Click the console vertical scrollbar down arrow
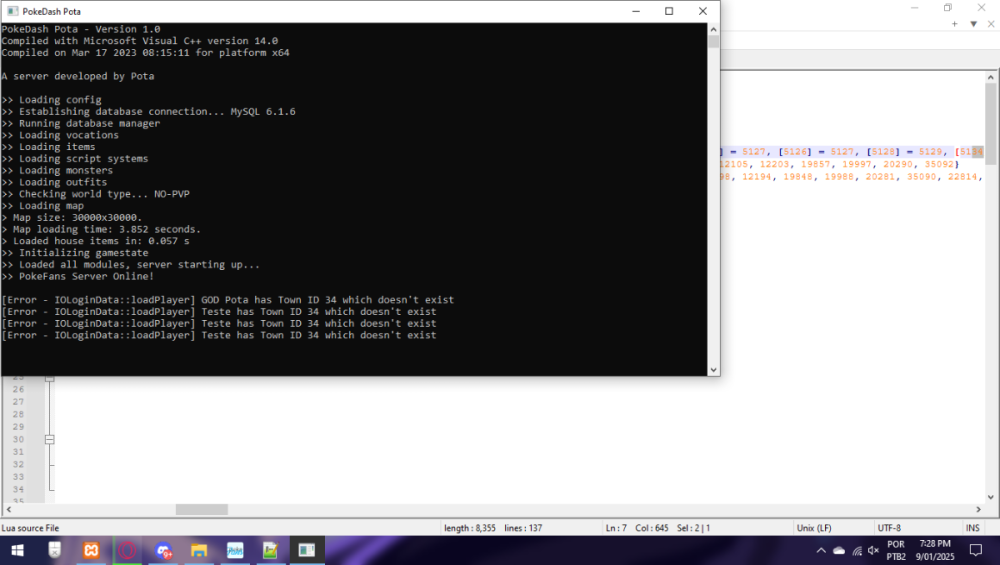 (713, 369)
